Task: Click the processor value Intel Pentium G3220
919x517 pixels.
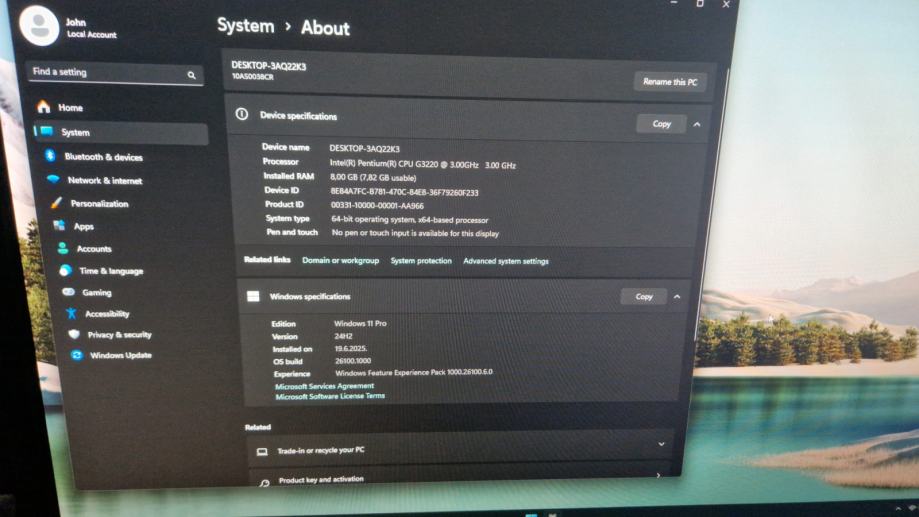Action: (x=423, y=165)
